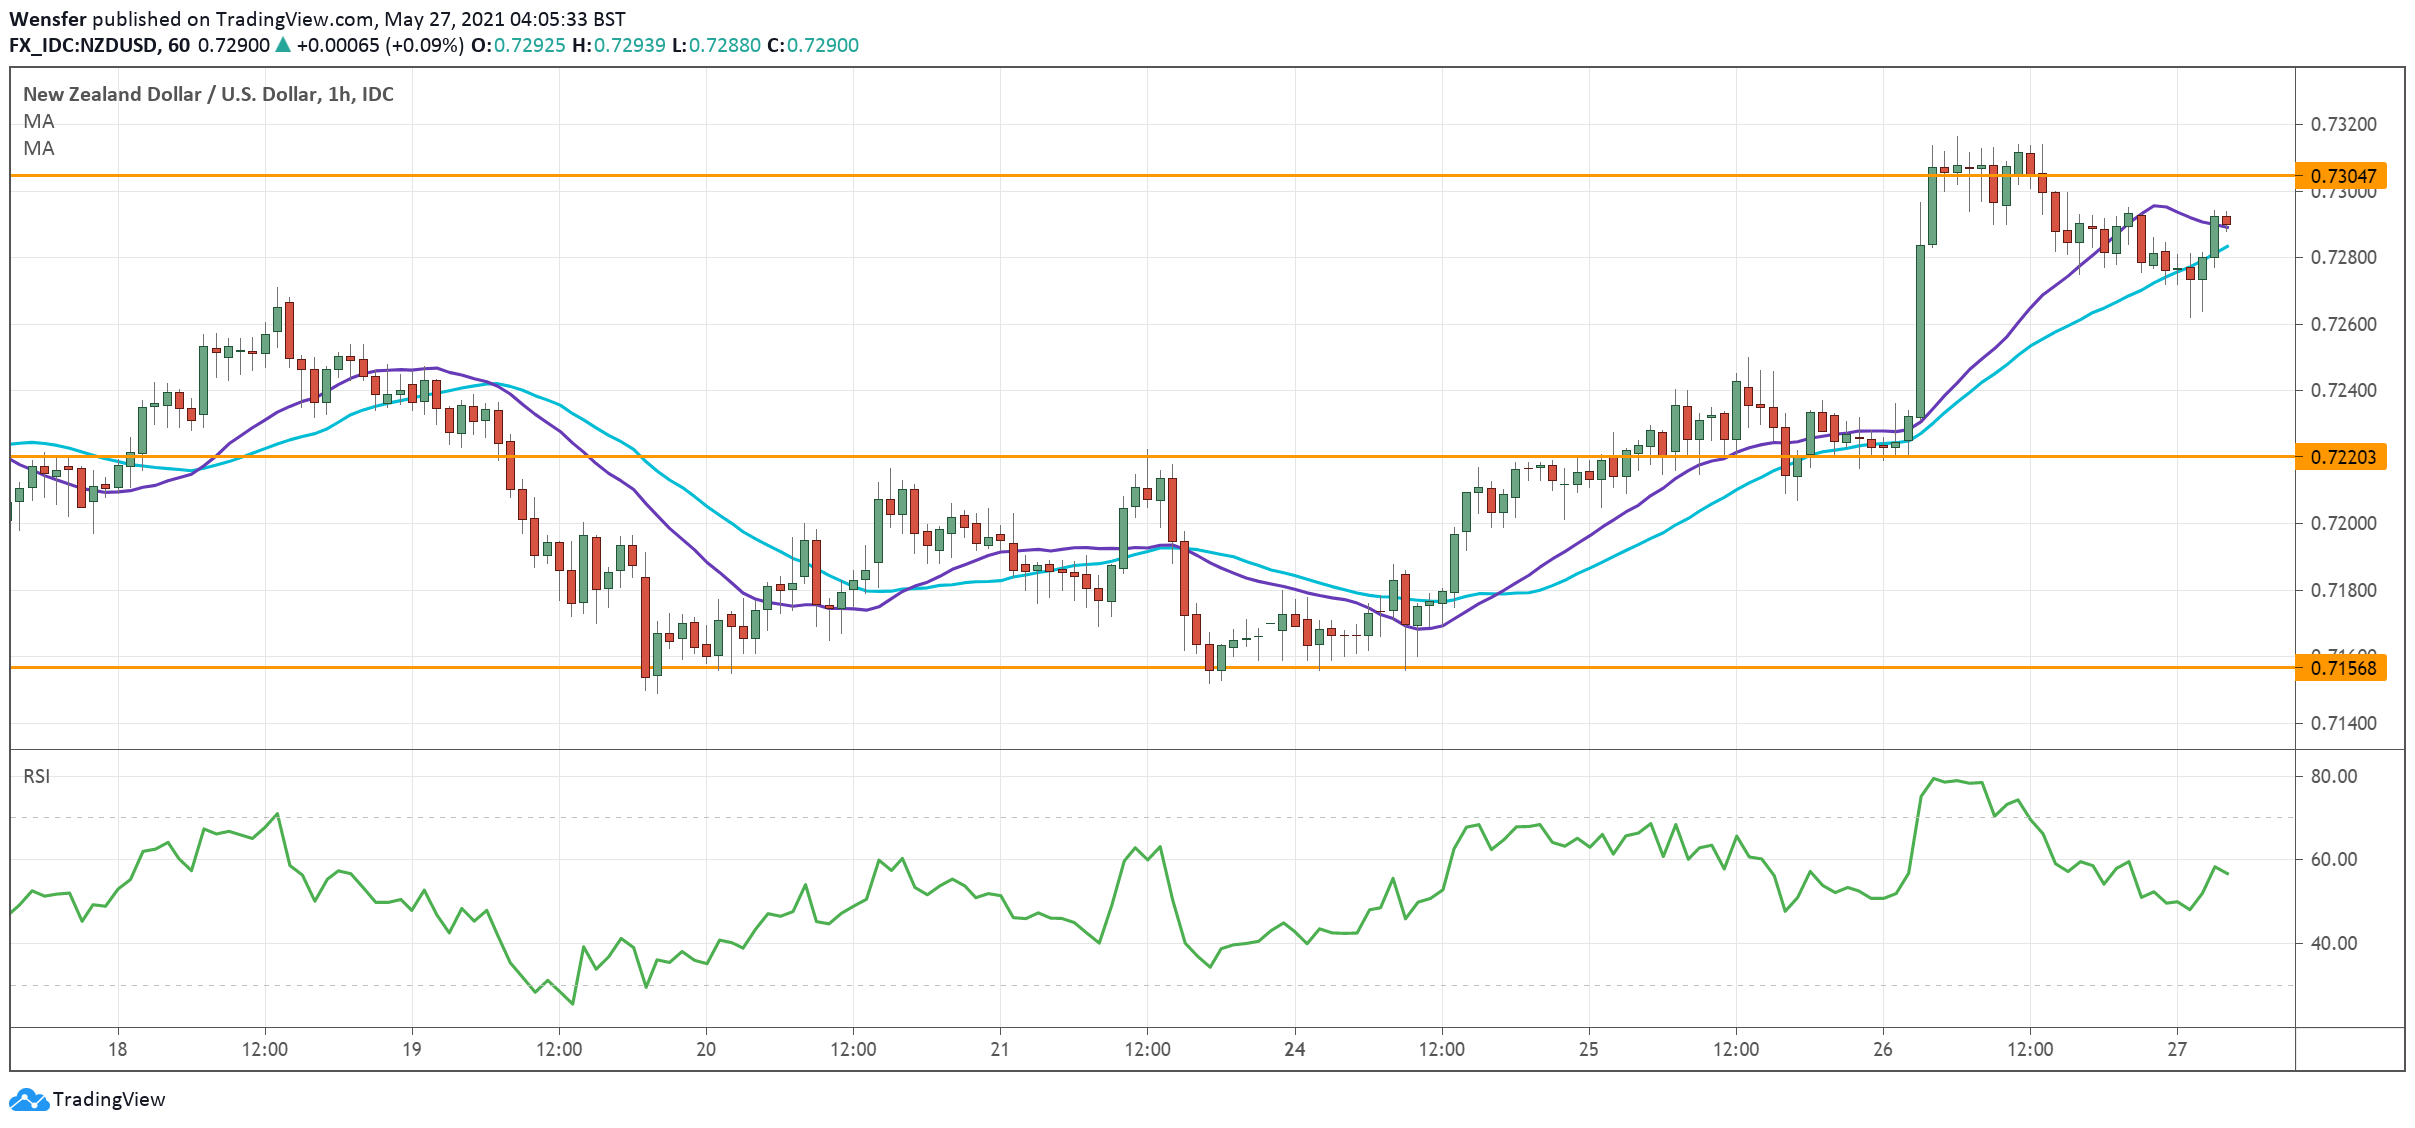
Task: Click date label 18 on time axis
Action: pyautogui.click(x=117, y=1049)
